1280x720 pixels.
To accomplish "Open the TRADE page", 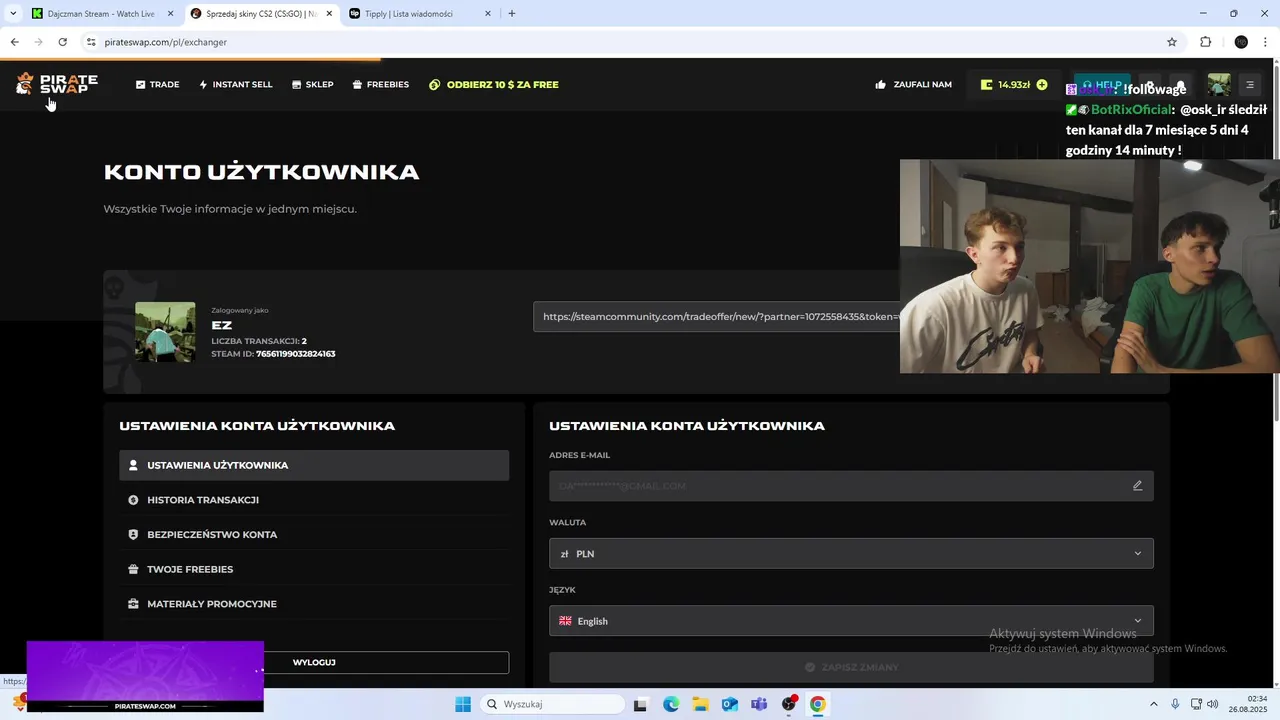I will pos(157,85).
